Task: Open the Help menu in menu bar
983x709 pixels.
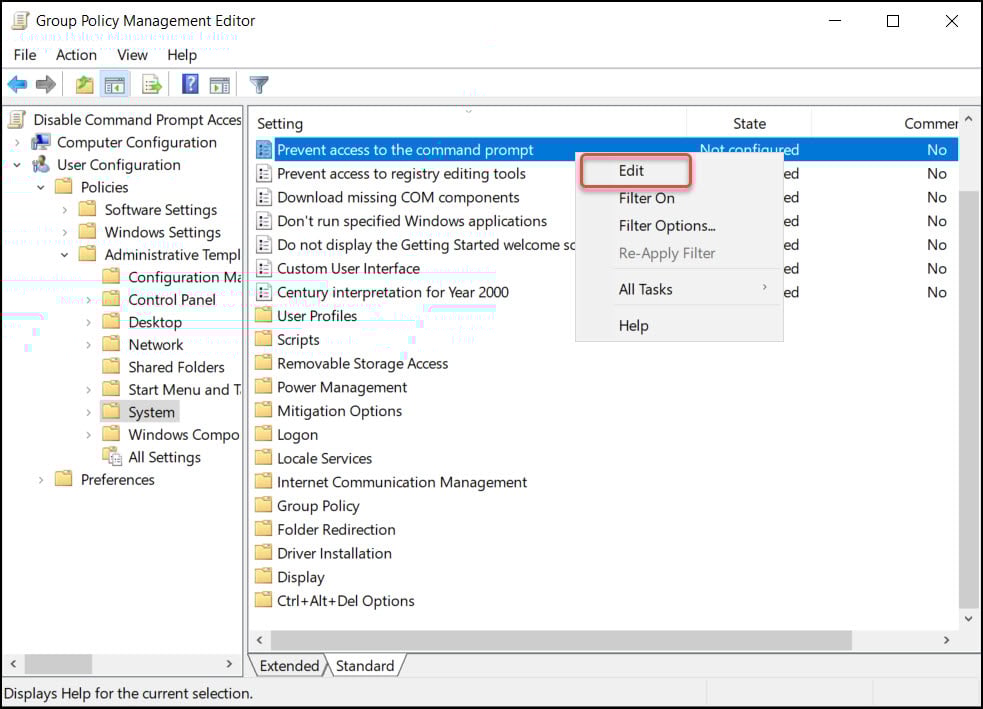Action: [182, 55]
